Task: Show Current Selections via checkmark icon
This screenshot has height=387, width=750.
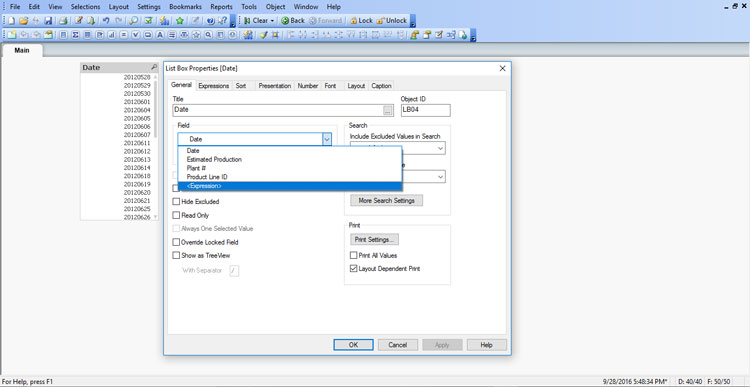Action: (x=148, y=21)
